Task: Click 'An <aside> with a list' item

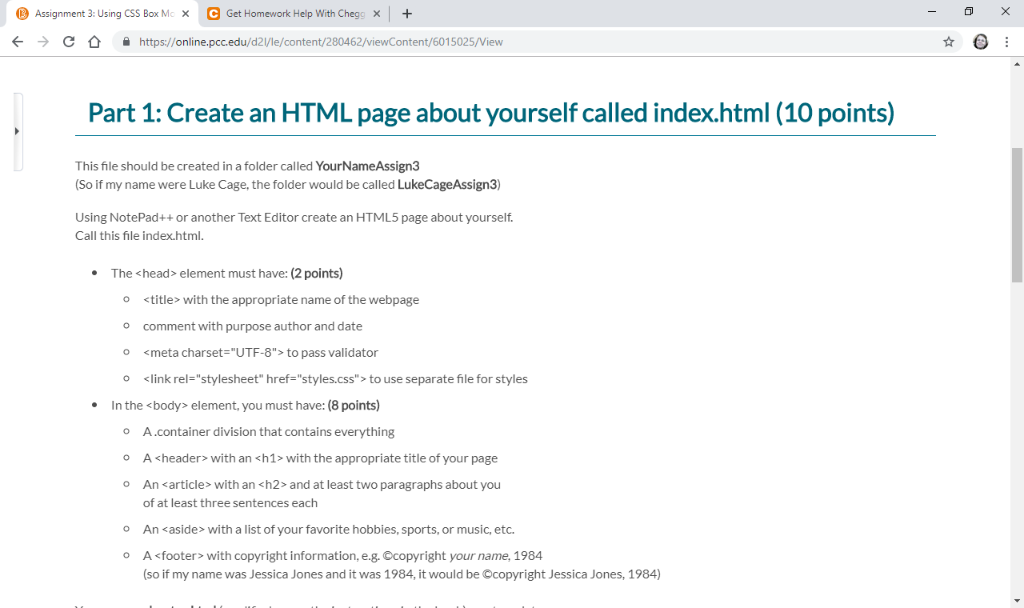Action: [x=328, y=530]
